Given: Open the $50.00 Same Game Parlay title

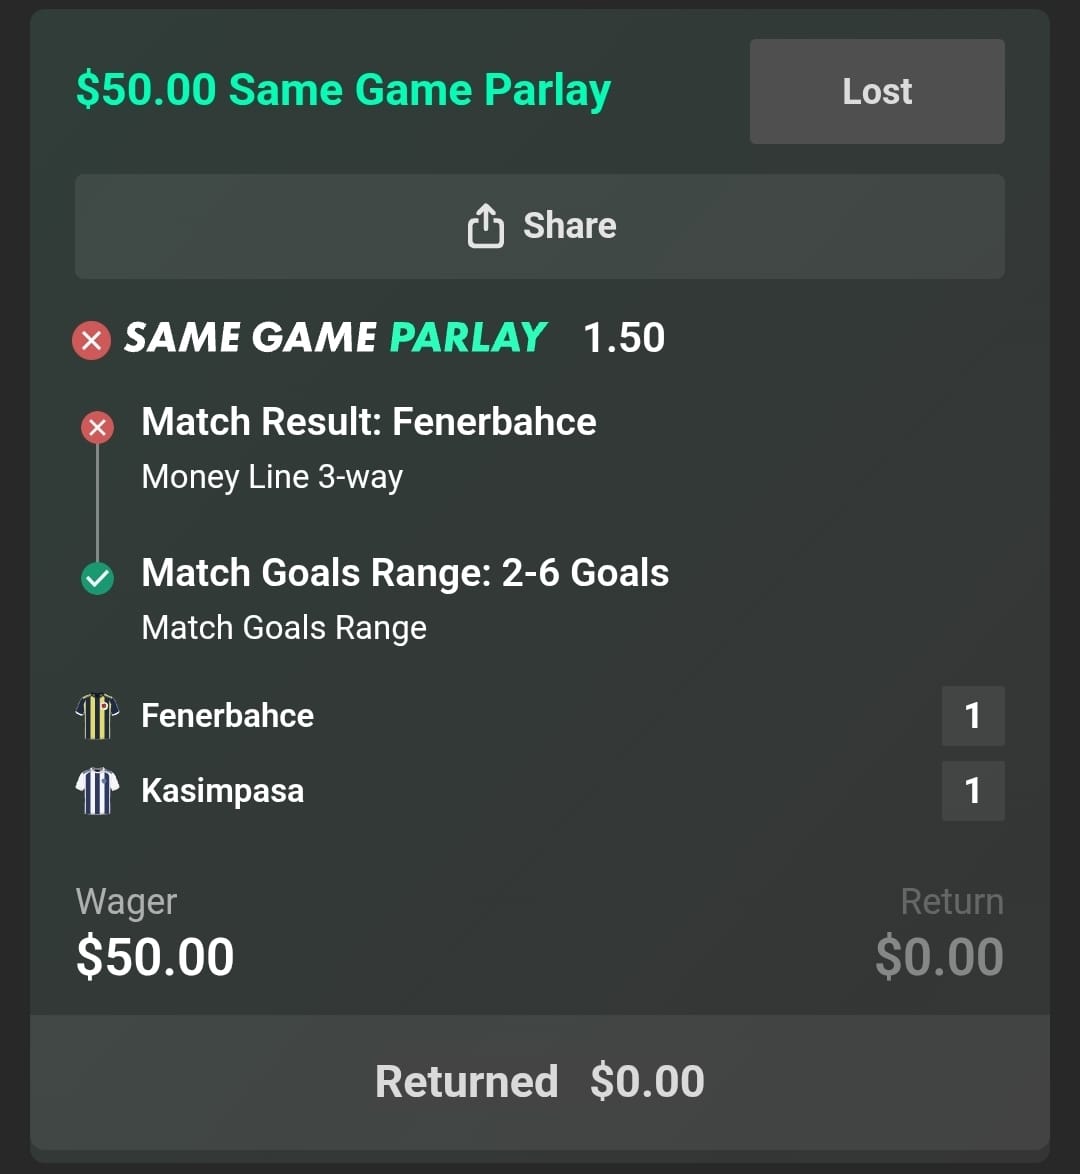Looking at the screenshot, I should pyautogui.click(x=343, y=90).
